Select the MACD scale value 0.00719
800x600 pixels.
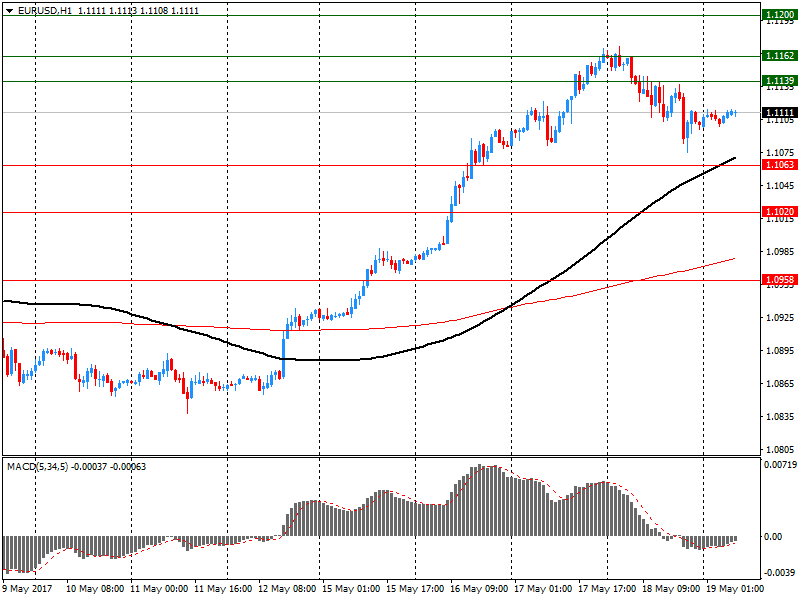point(780,465)
